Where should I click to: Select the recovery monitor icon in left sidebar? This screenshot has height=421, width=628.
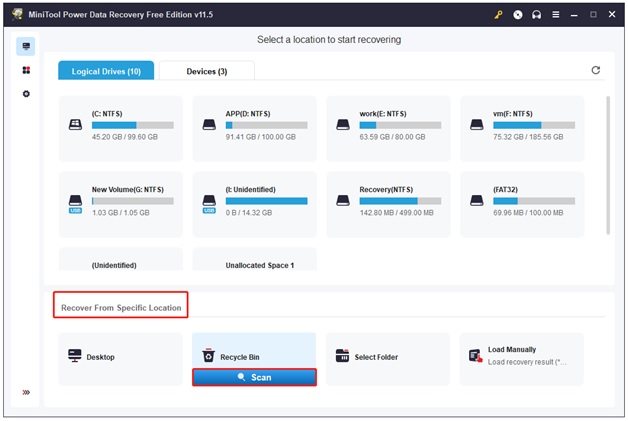point(26,47)
